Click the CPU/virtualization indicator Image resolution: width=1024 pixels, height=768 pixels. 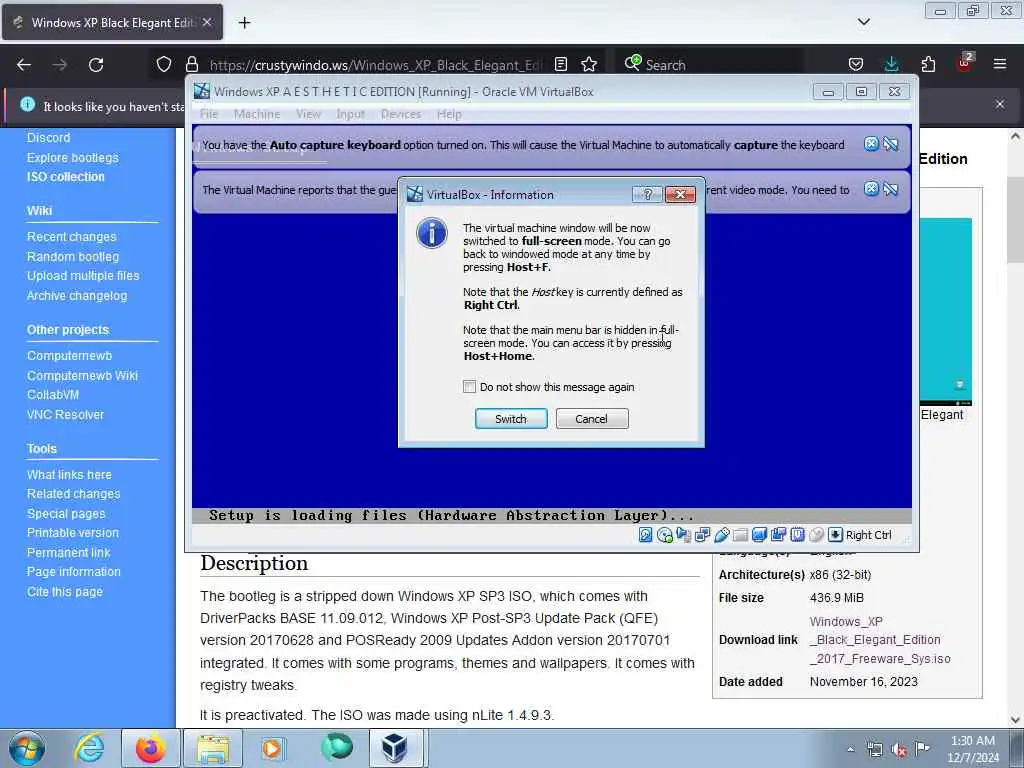pos(797,535)
